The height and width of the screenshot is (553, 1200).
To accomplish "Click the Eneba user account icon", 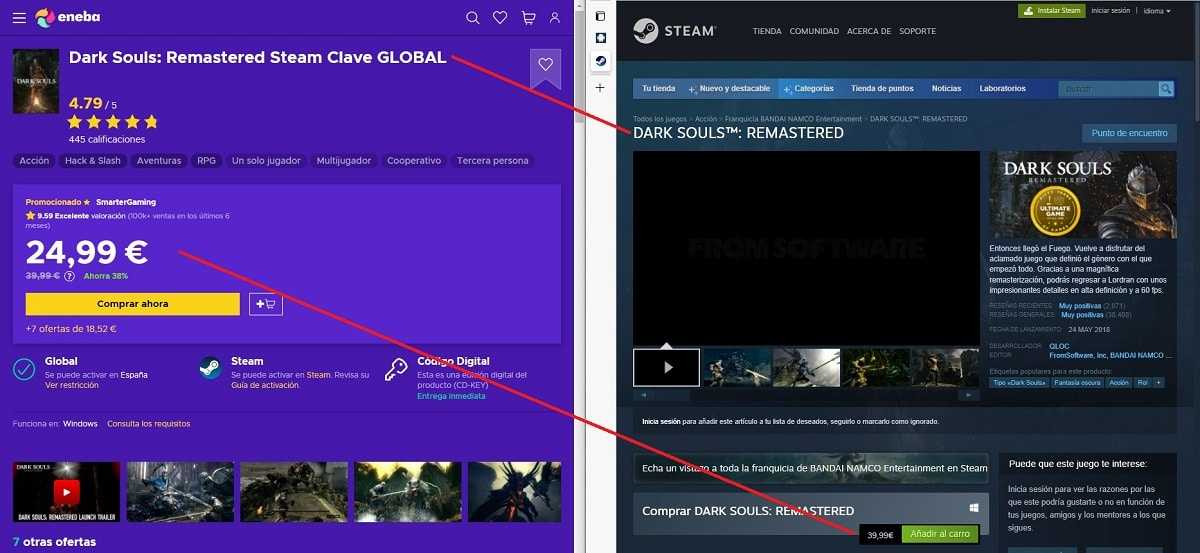I will point(555,18).
